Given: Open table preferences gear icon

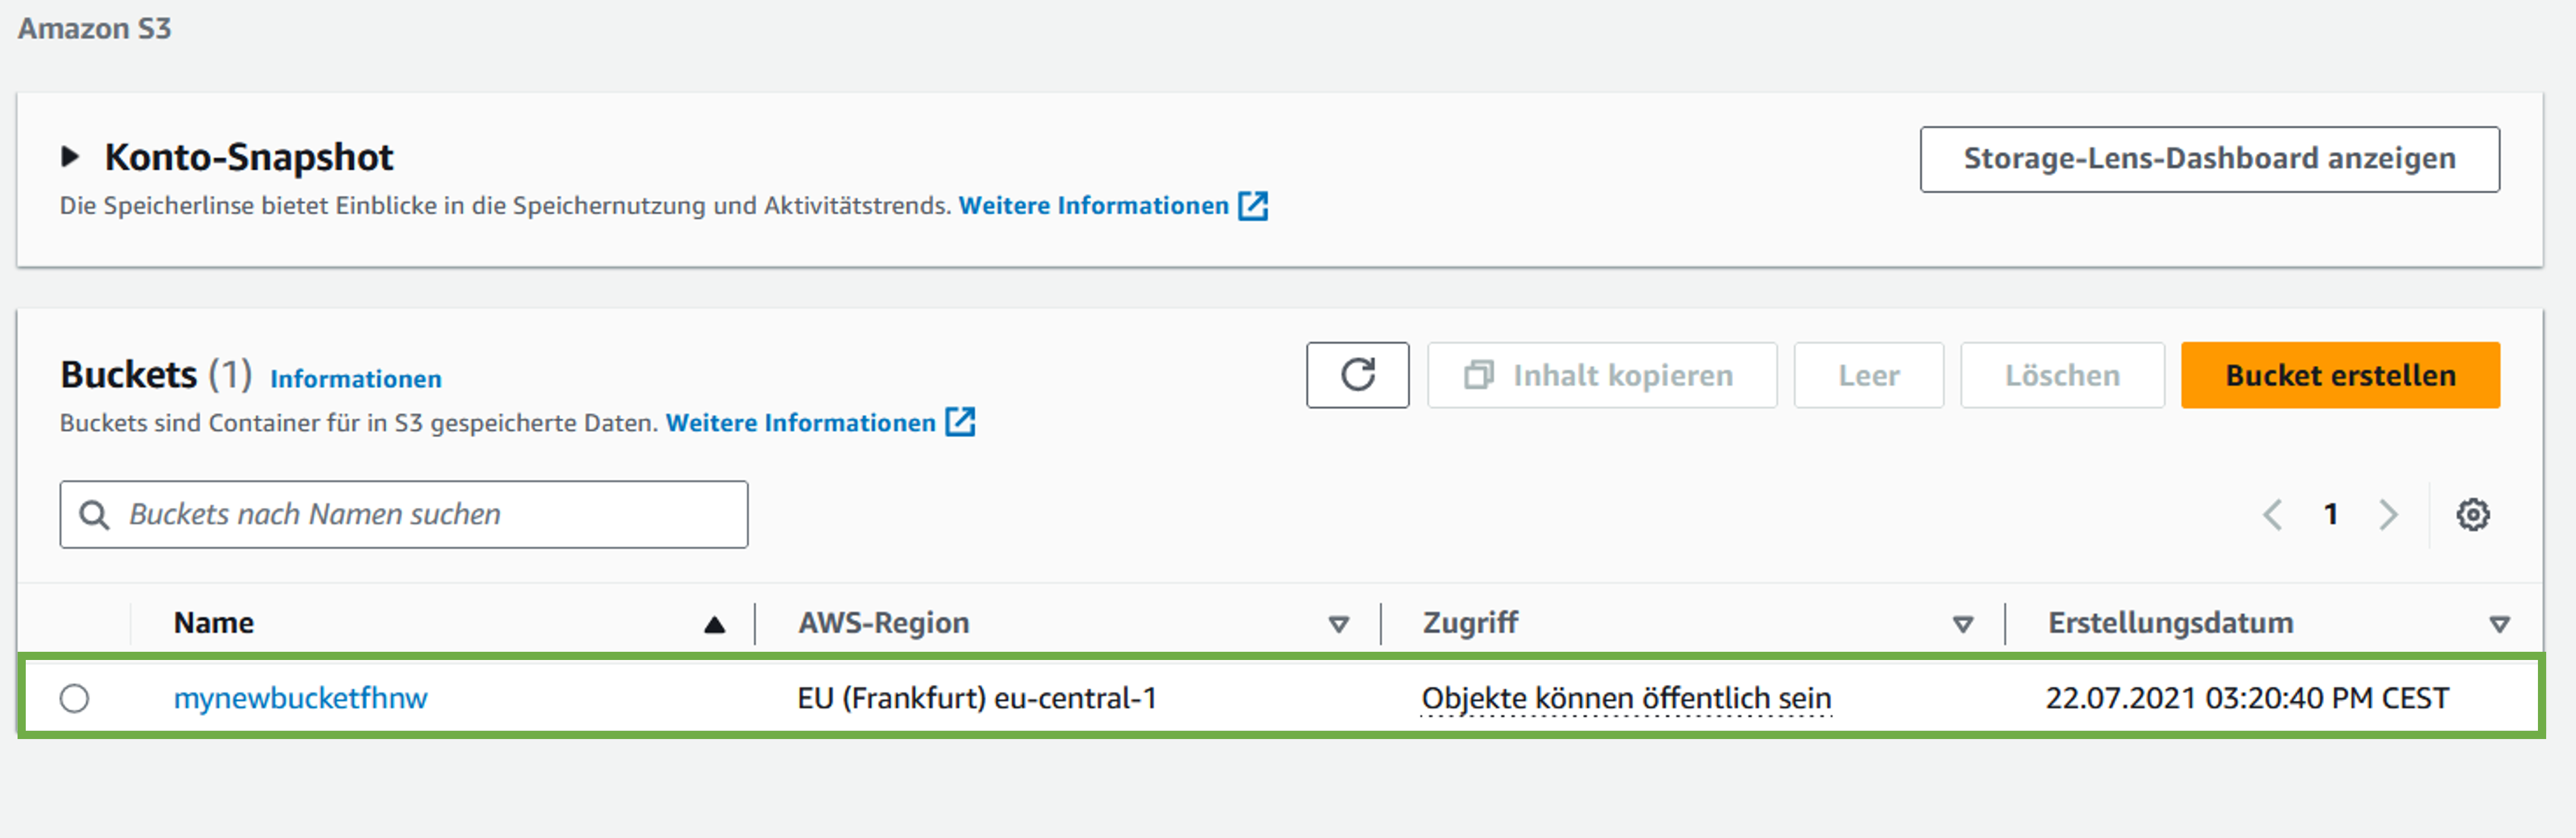Looking at the screenshot, I should pos(2472,514).
